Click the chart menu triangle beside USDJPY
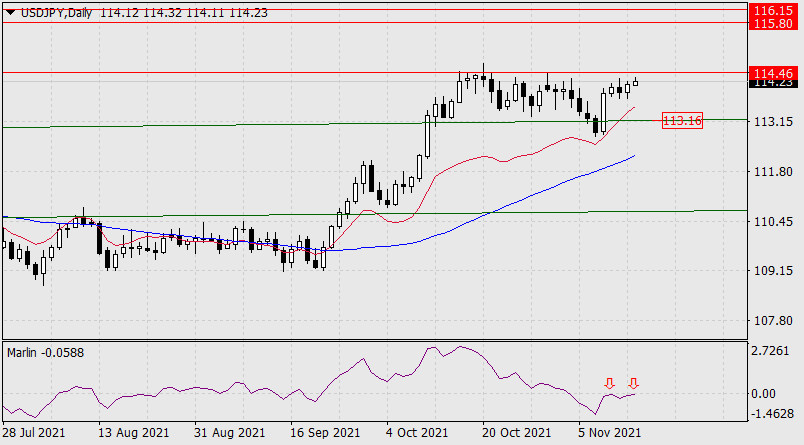 tap(10, 13)
